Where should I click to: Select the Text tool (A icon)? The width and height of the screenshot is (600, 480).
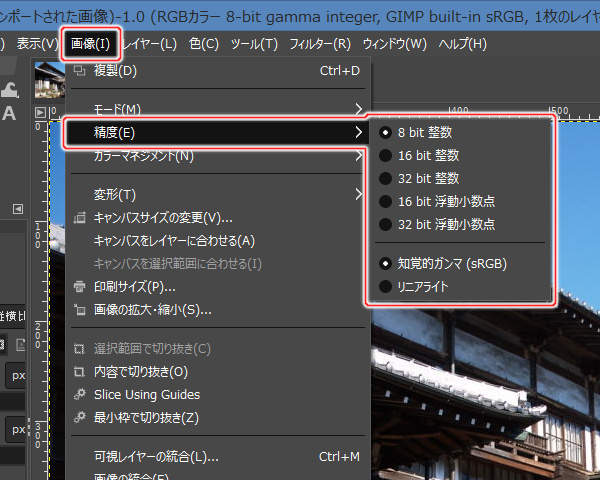click(x=9, y=113)
